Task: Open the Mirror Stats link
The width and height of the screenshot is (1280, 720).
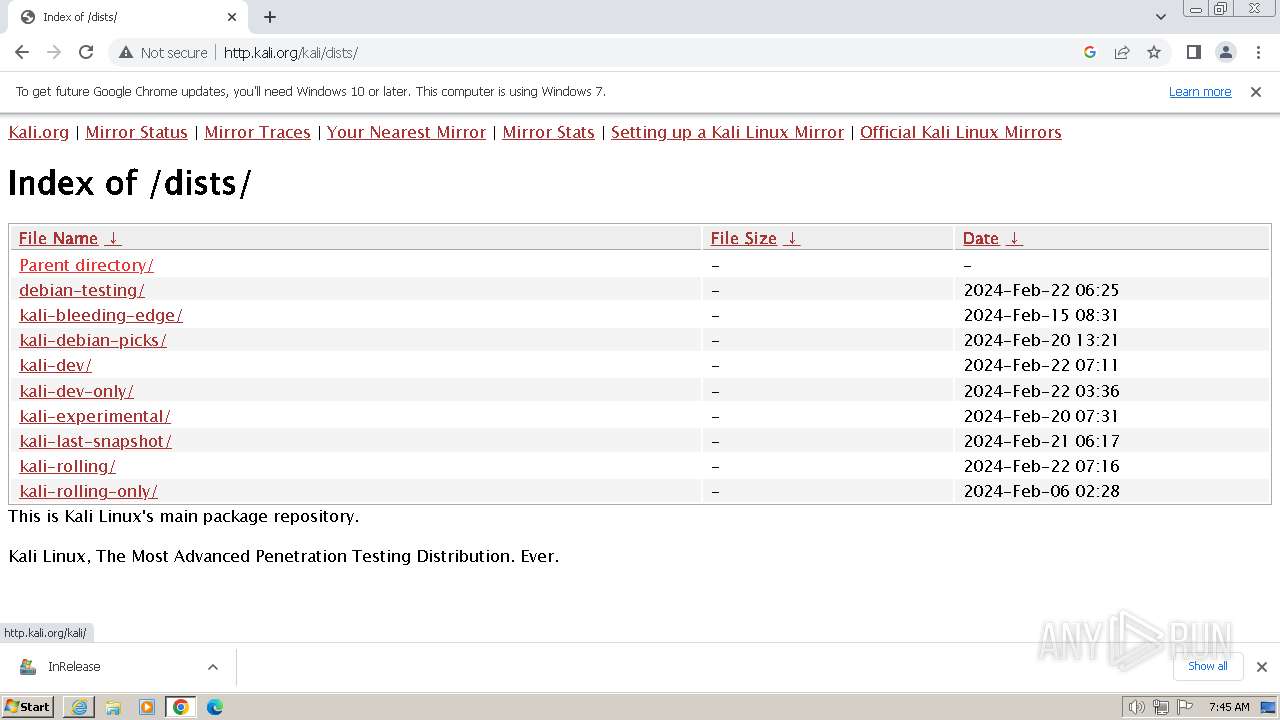Action: click(x=548, y=132)
